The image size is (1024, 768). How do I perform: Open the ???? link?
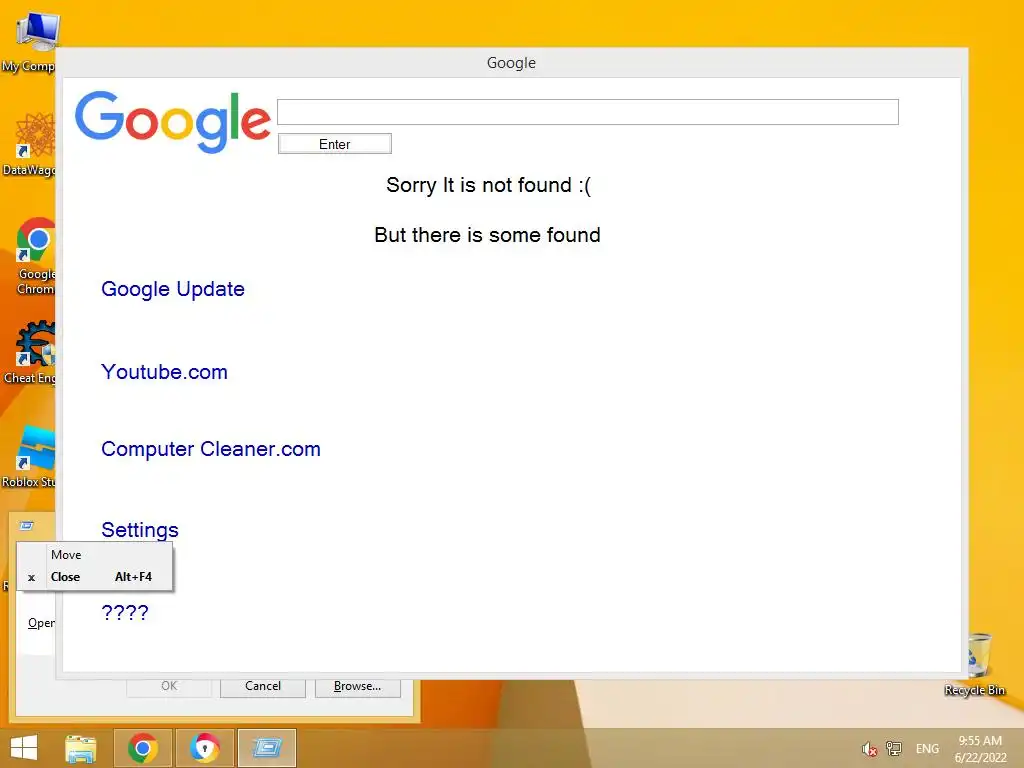click(x=125, y=613)
